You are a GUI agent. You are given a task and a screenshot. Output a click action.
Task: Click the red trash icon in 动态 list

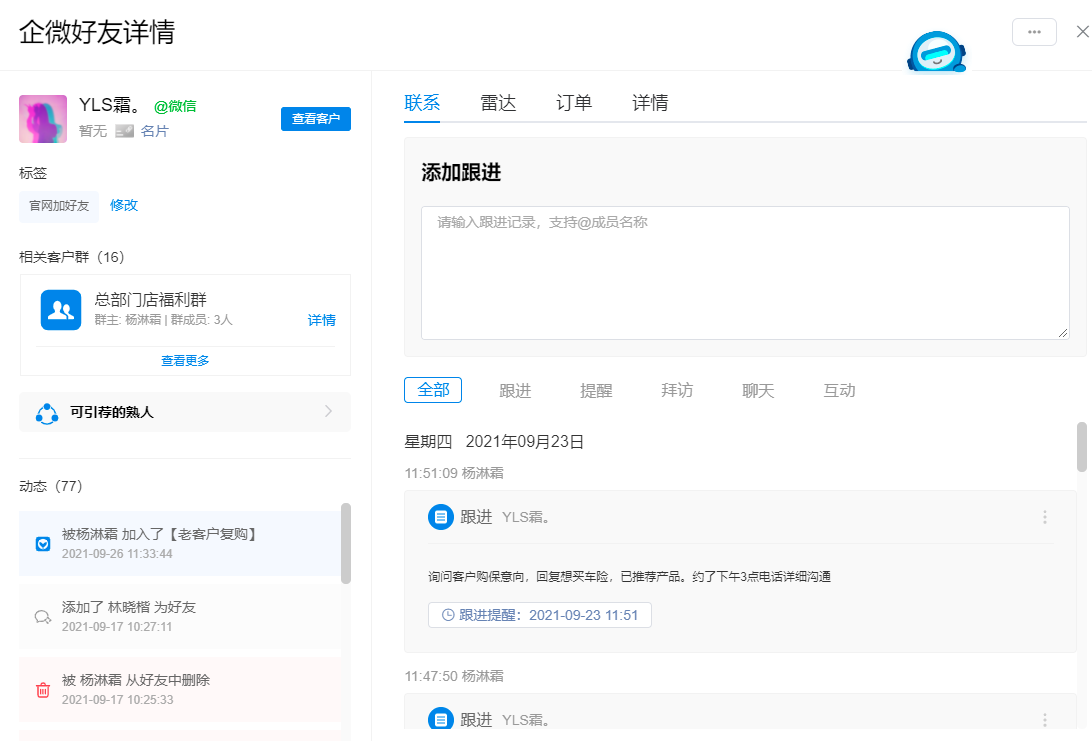(x=43, y=689)
